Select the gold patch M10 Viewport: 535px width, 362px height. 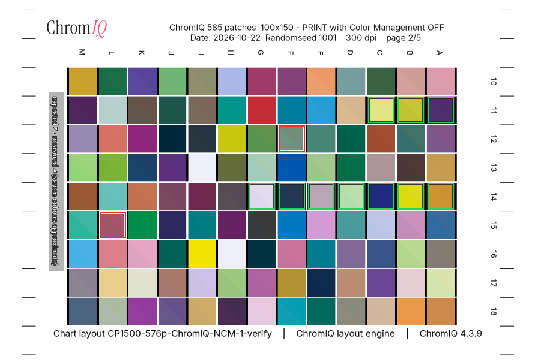pyautogui.click(x=83, y=81)
